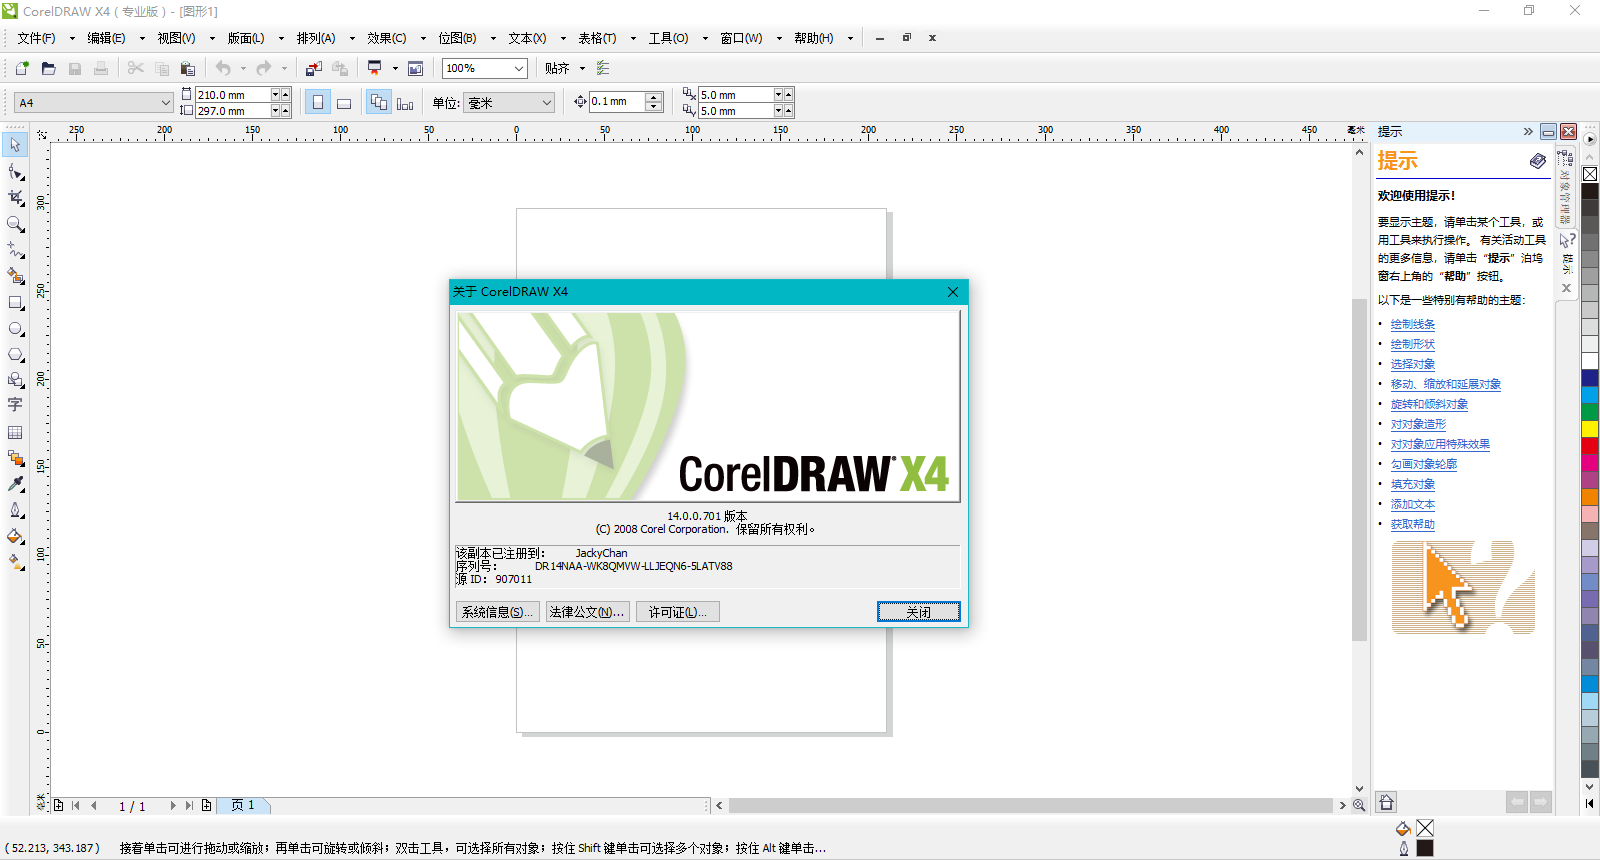The height and width of the screenshot is (860, 1600).
Task: Click the Import icon in toolbar
Action: point(314,68)
